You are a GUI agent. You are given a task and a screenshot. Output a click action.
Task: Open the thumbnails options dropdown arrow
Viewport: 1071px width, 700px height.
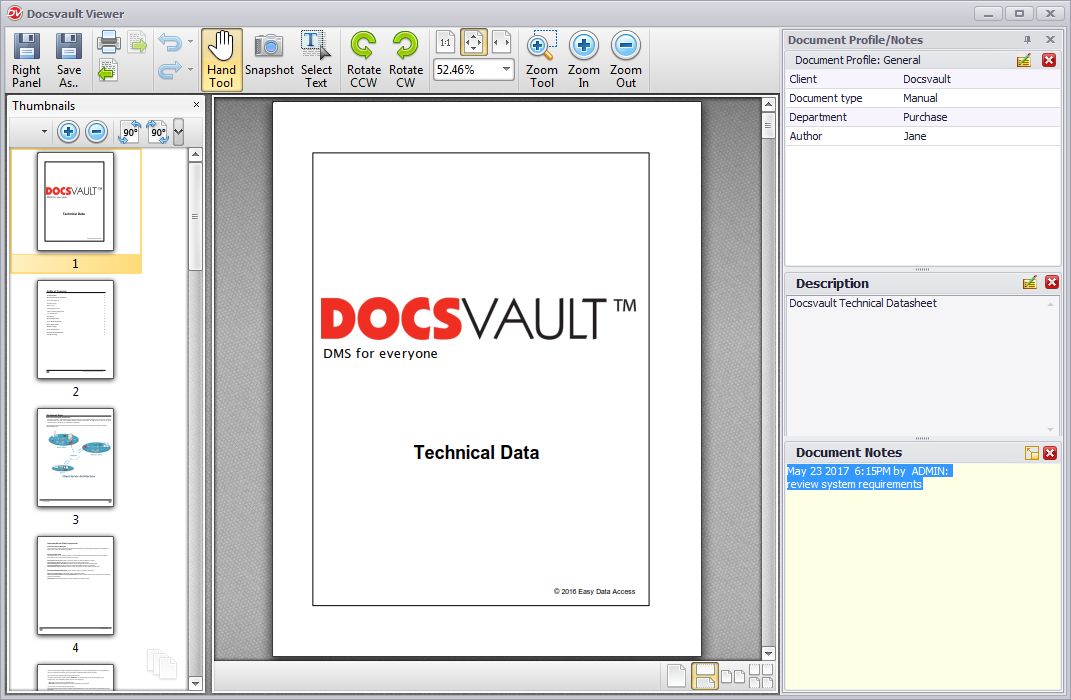click(44, 132)
